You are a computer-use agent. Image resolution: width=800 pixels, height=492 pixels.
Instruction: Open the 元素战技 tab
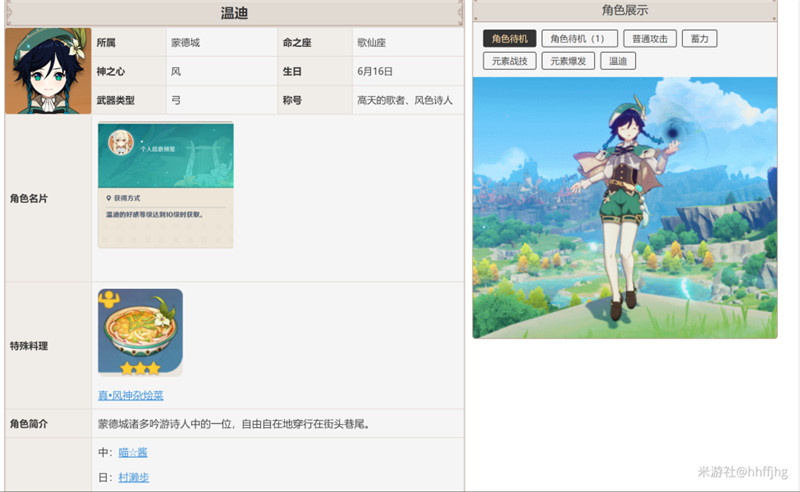pos(509,61)
